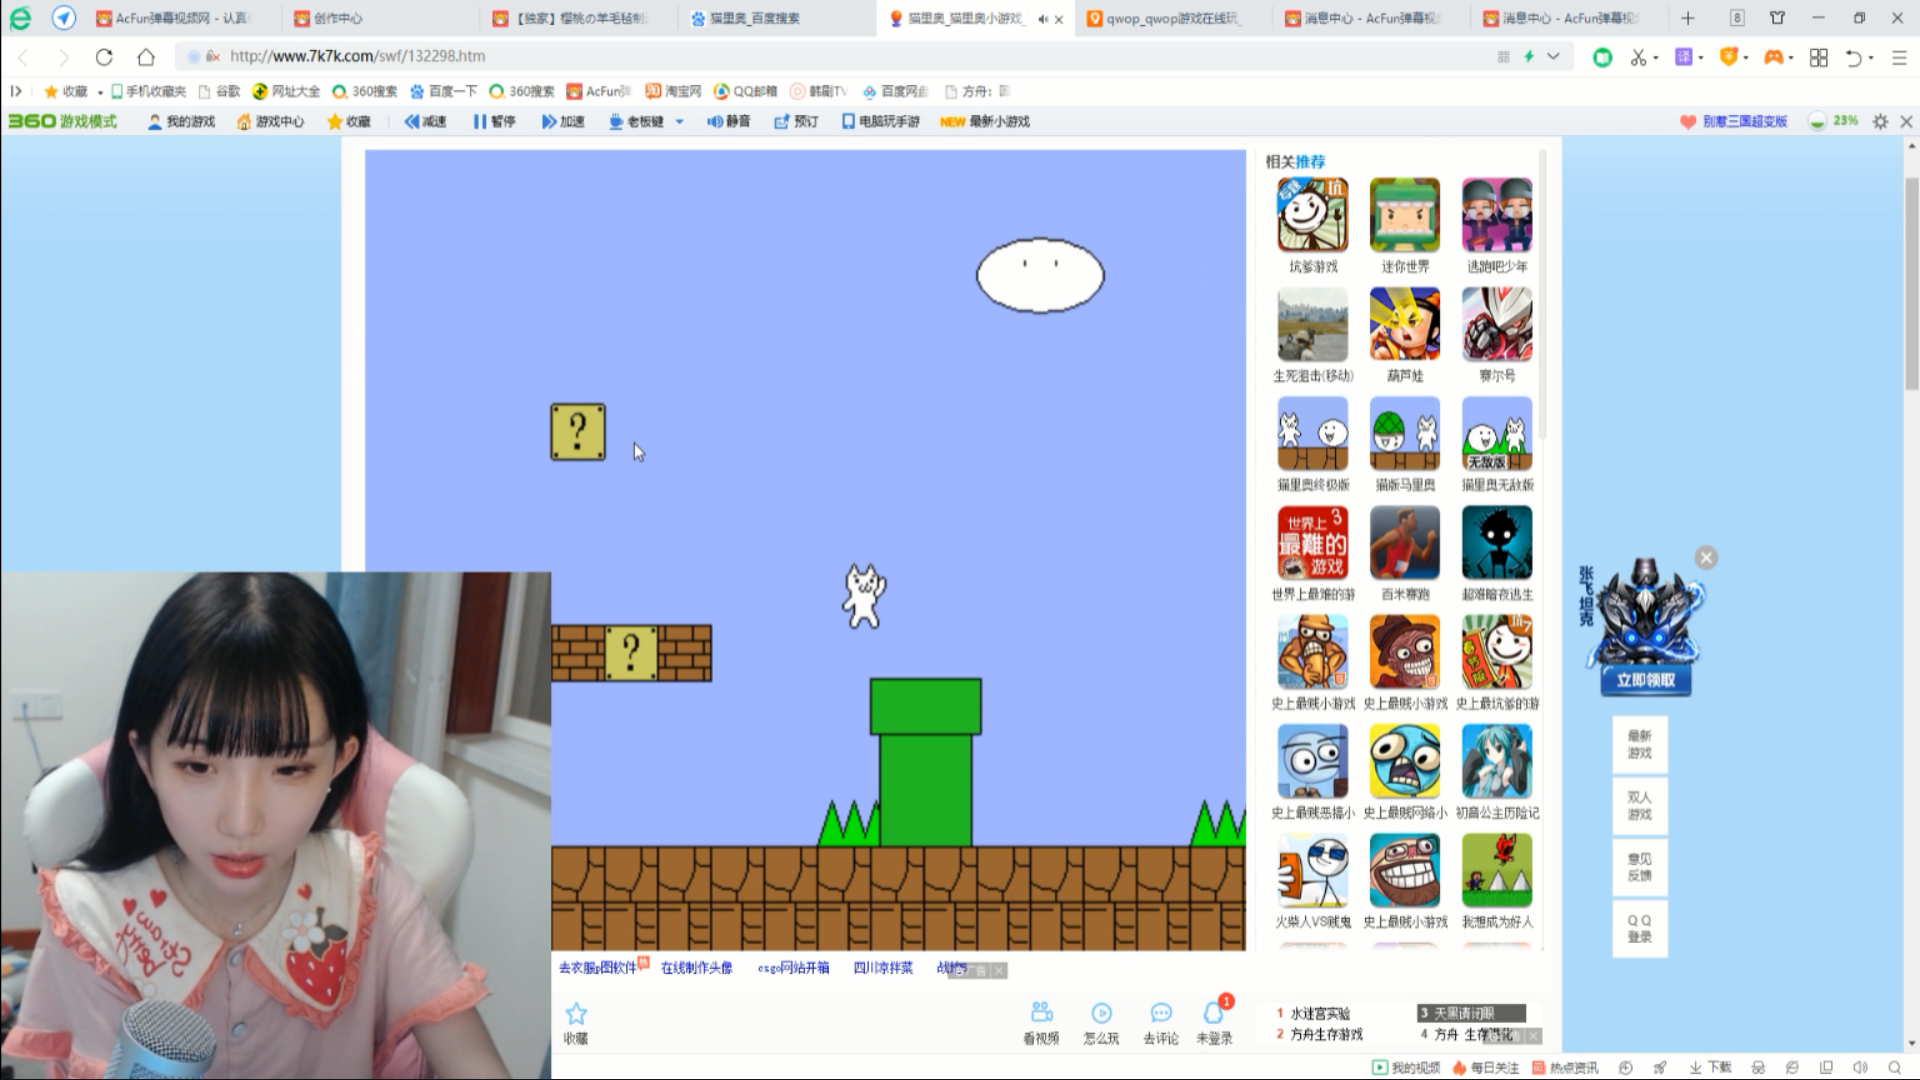
Task: Click 去评论 icon below game
Action: coord(1161,1024)
